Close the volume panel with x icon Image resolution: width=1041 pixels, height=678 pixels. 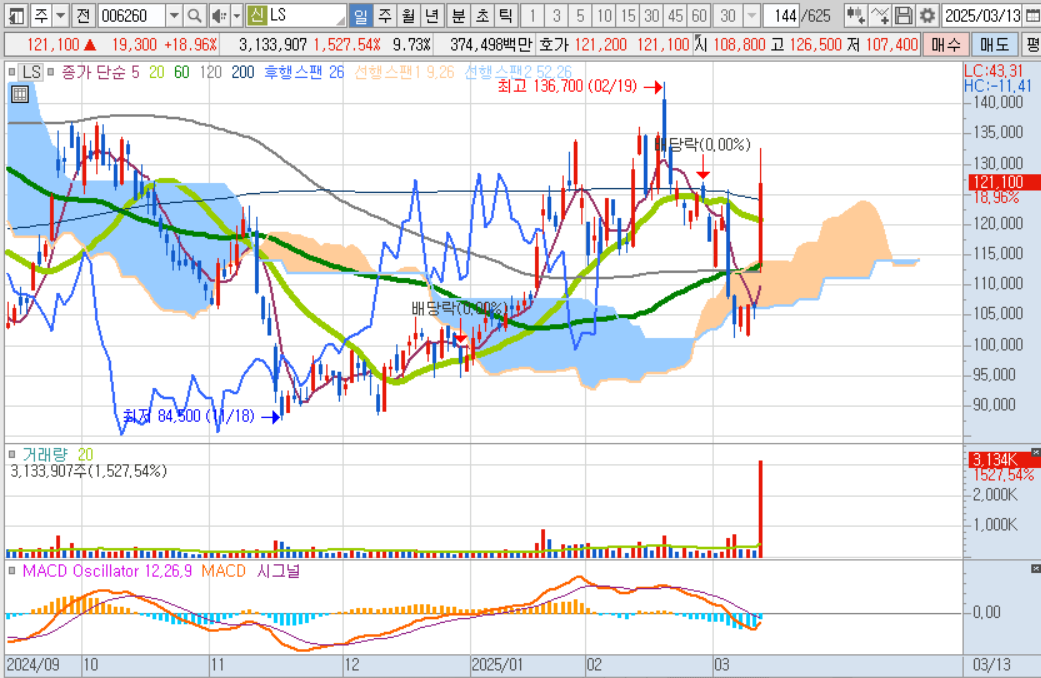[1036, 452]
